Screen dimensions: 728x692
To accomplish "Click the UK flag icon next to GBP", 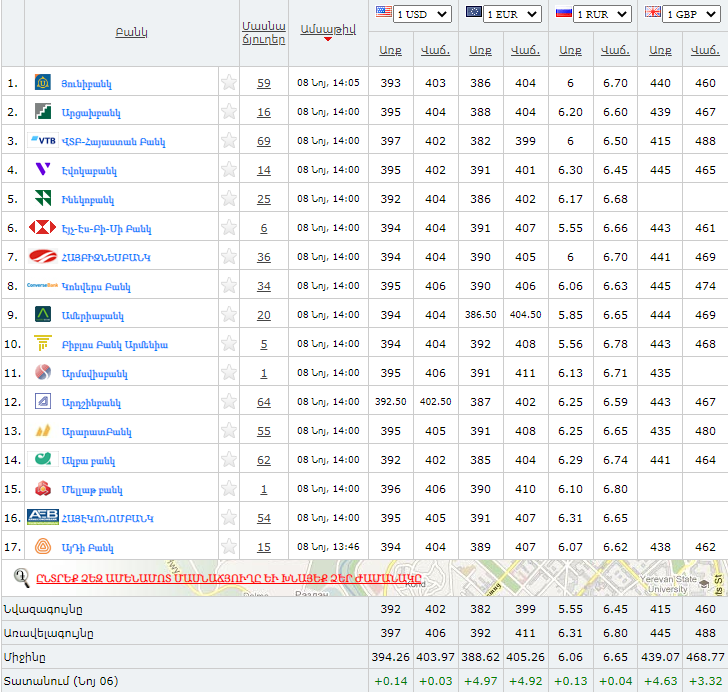I will coord(653,12).
